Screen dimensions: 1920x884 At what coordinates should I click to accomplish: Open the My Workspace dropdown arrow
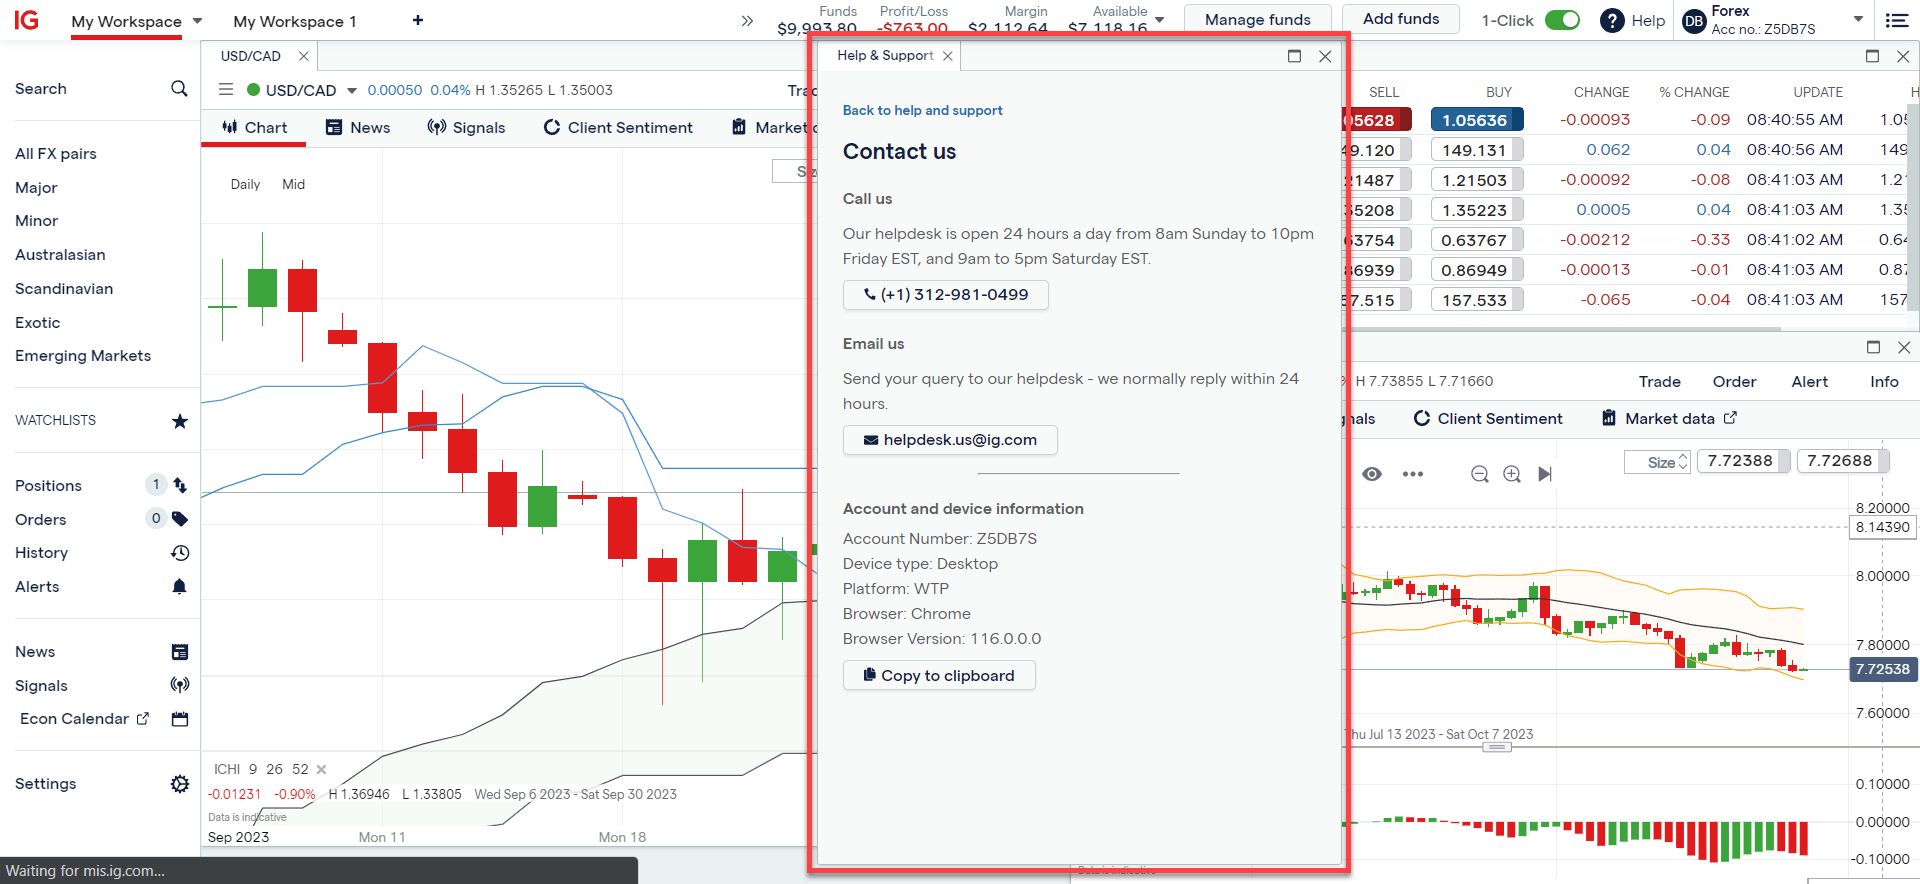(197, 21)
